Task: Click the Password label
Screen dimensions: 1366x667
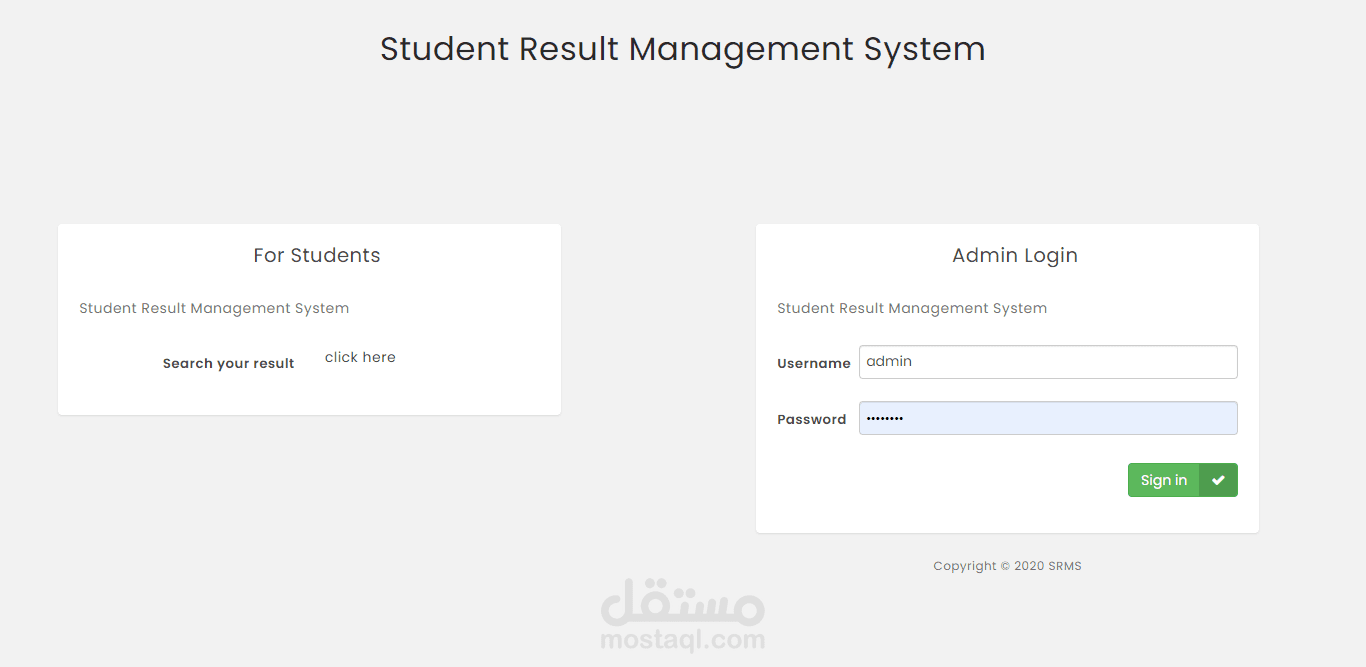Action: tap(811, 419)
